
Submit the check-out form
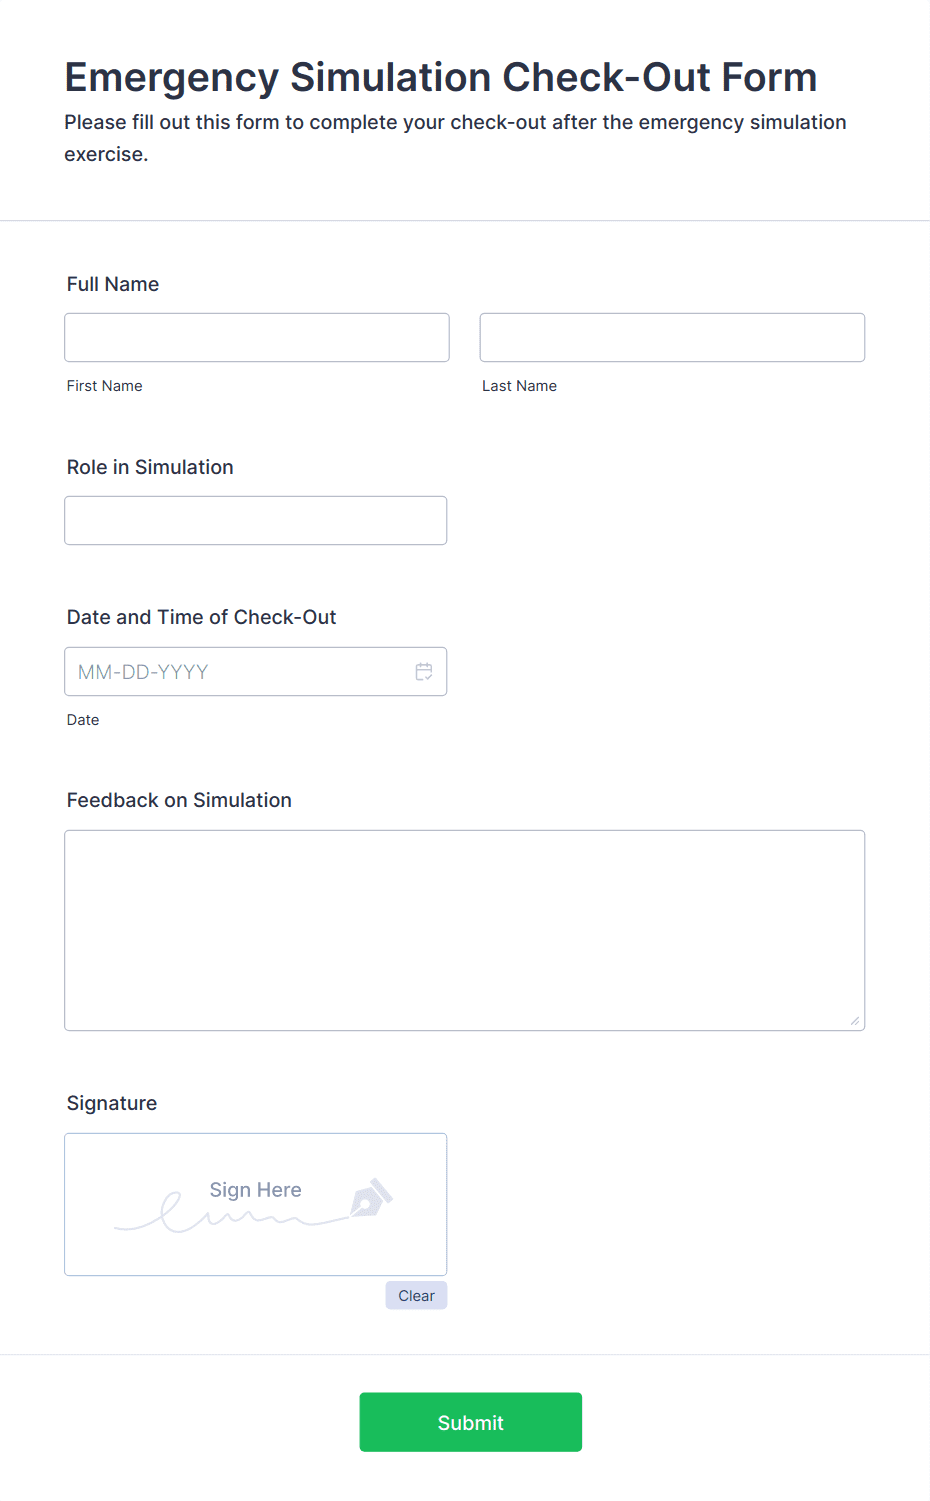pos(471,1422)
